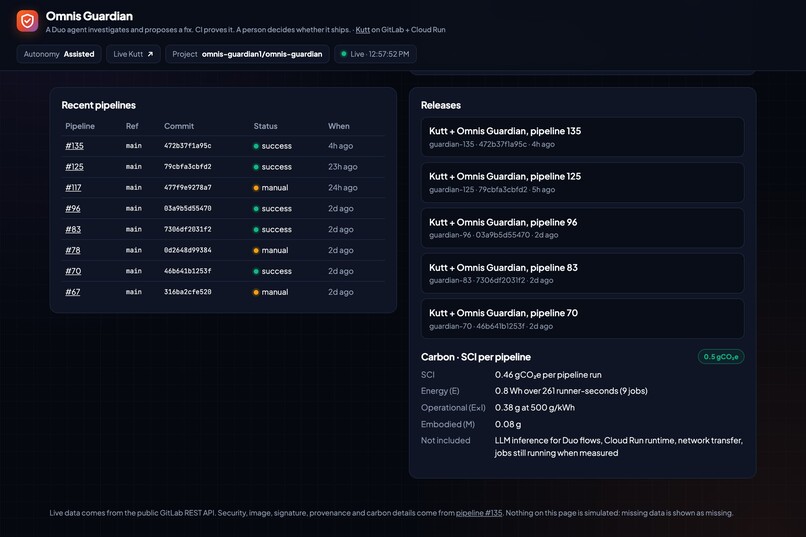806x537 pixels.
Task: Open pipeline #70 link
Action: click(x=73, y=271)
